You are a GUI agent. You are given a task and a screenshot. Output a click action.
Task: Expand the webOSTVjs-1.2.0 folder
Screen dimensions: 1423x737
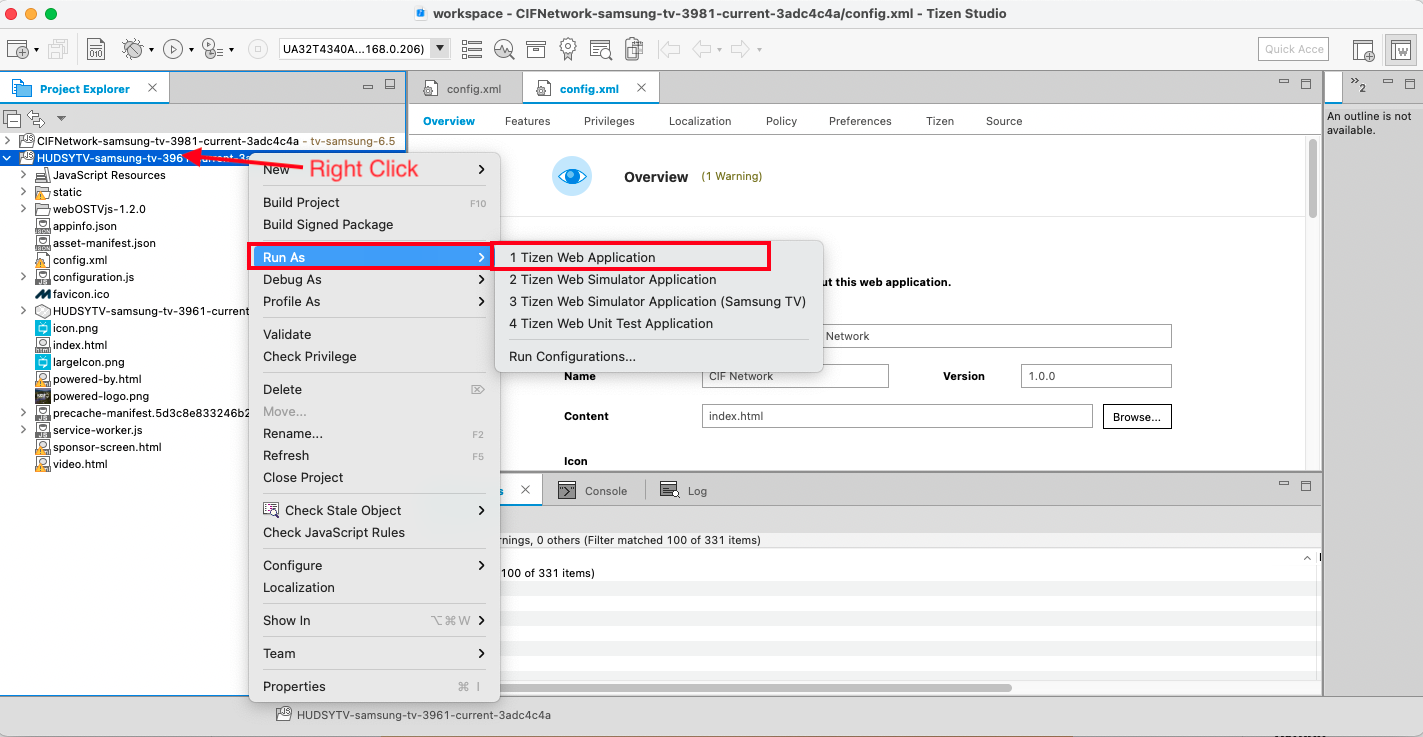coord(24,209)
